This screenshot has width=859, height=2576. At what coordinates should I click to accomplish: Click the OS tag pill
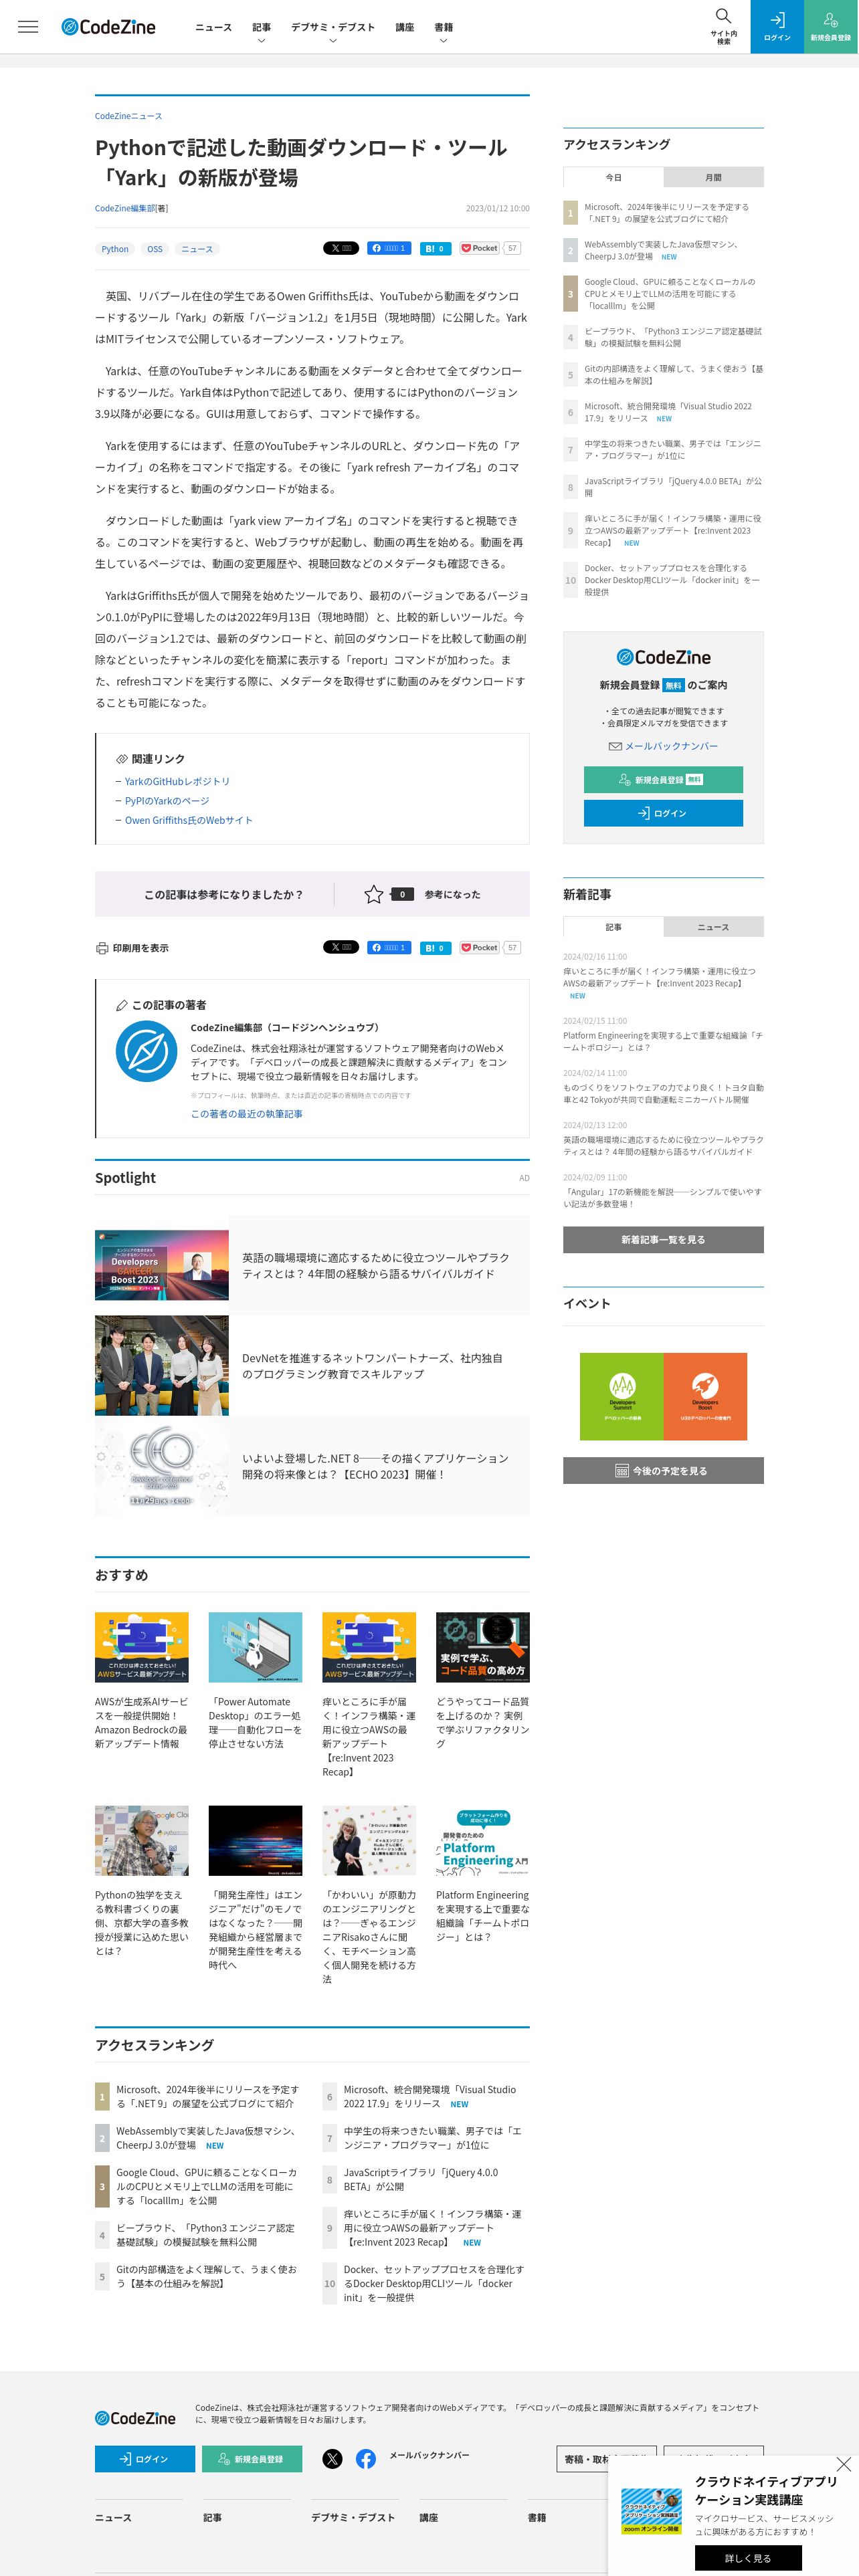[155, 249]
